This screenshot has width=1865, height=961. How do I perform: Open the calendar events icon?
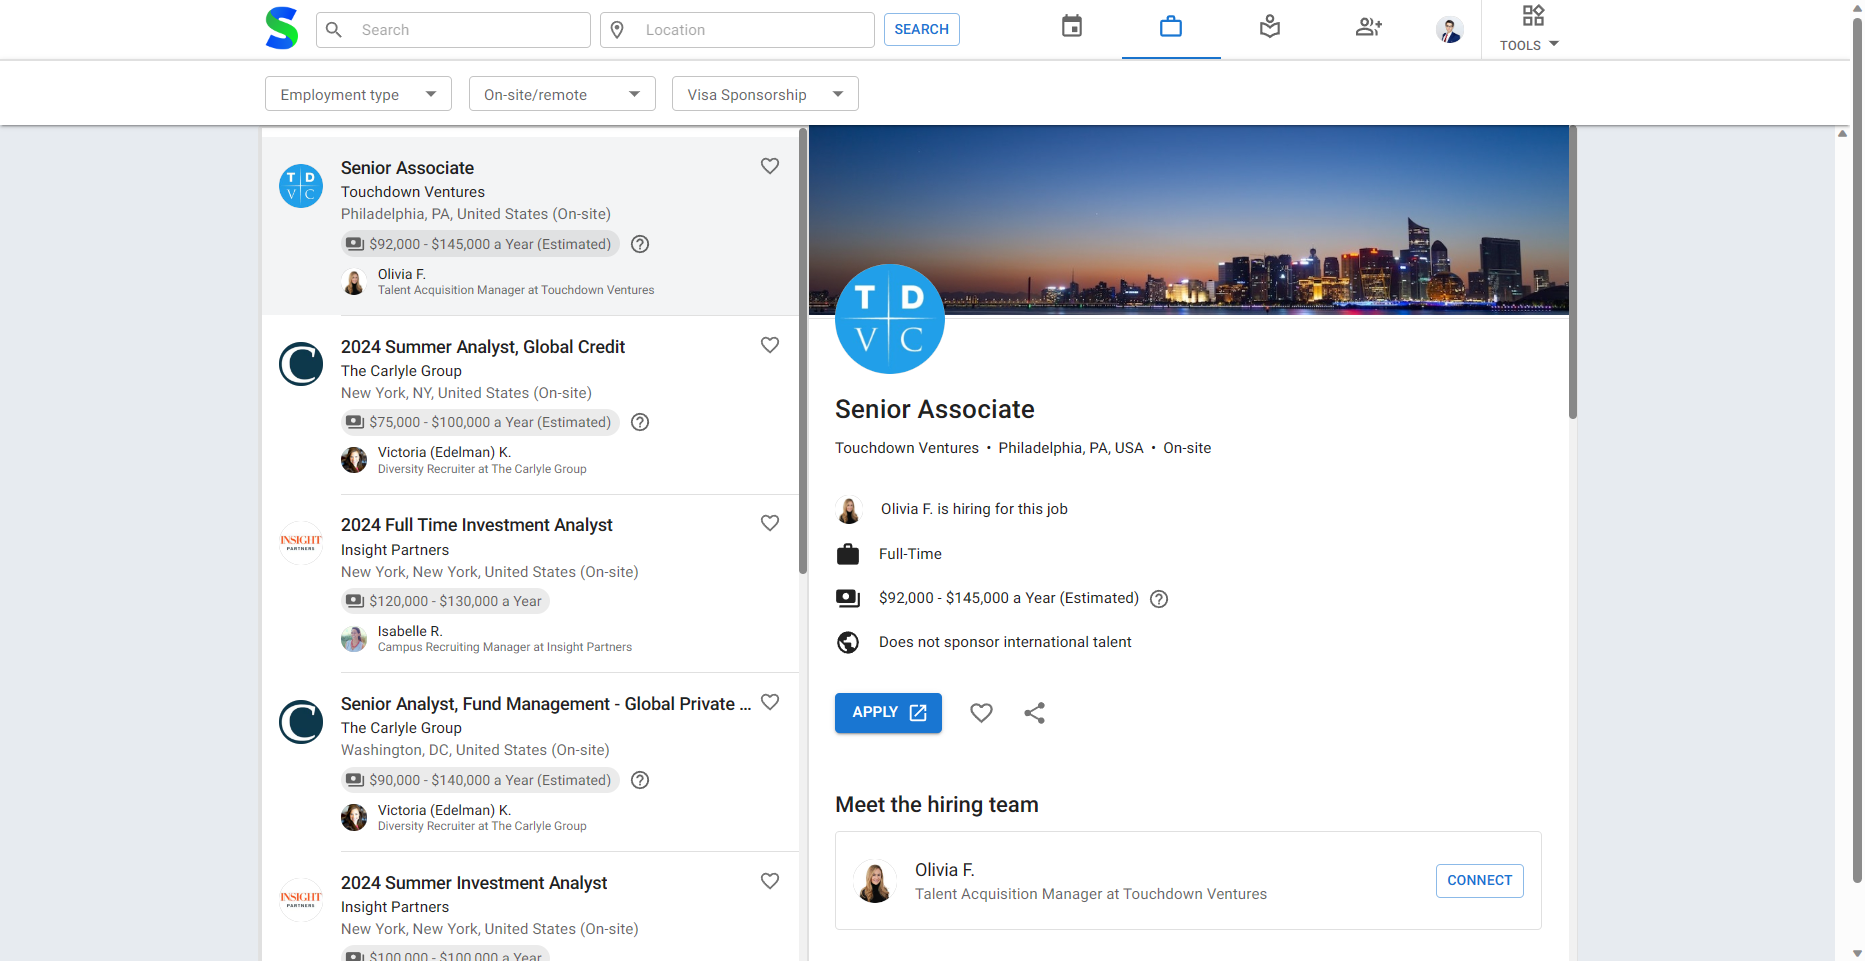pyautogui.click(x=1072, y=27)
